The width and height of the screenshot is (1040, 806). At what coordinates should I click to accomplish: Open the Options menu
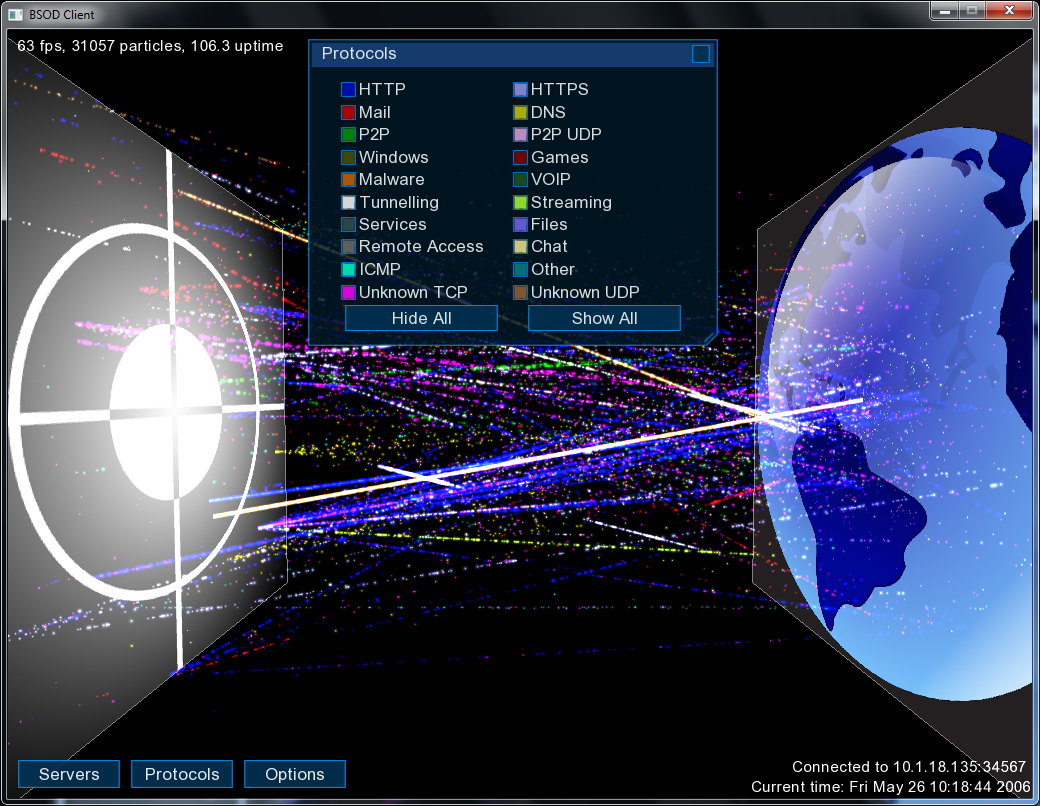[295, 774]
